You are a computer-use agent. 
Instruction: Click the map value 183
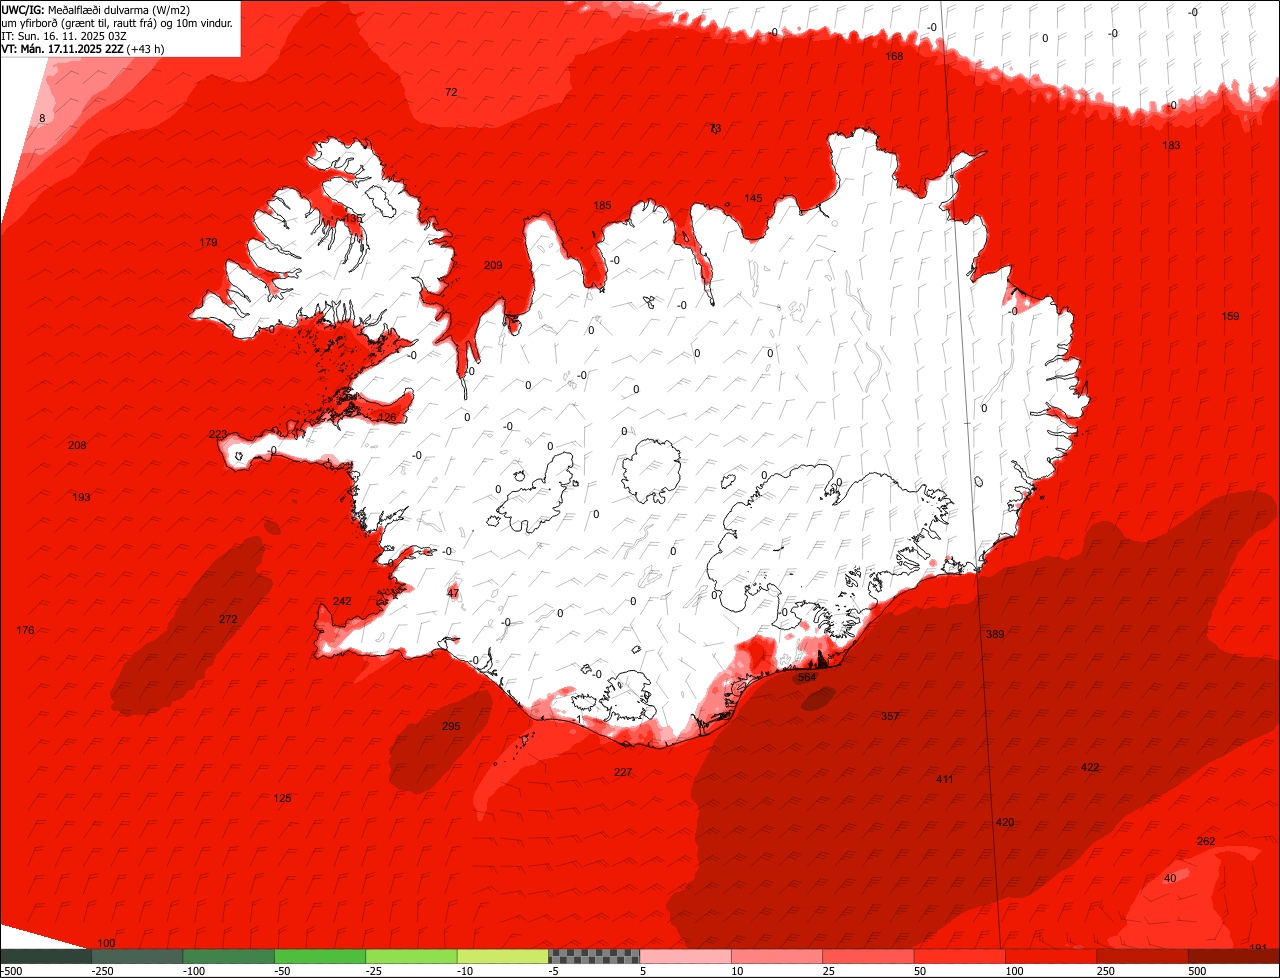point(1171,146)
